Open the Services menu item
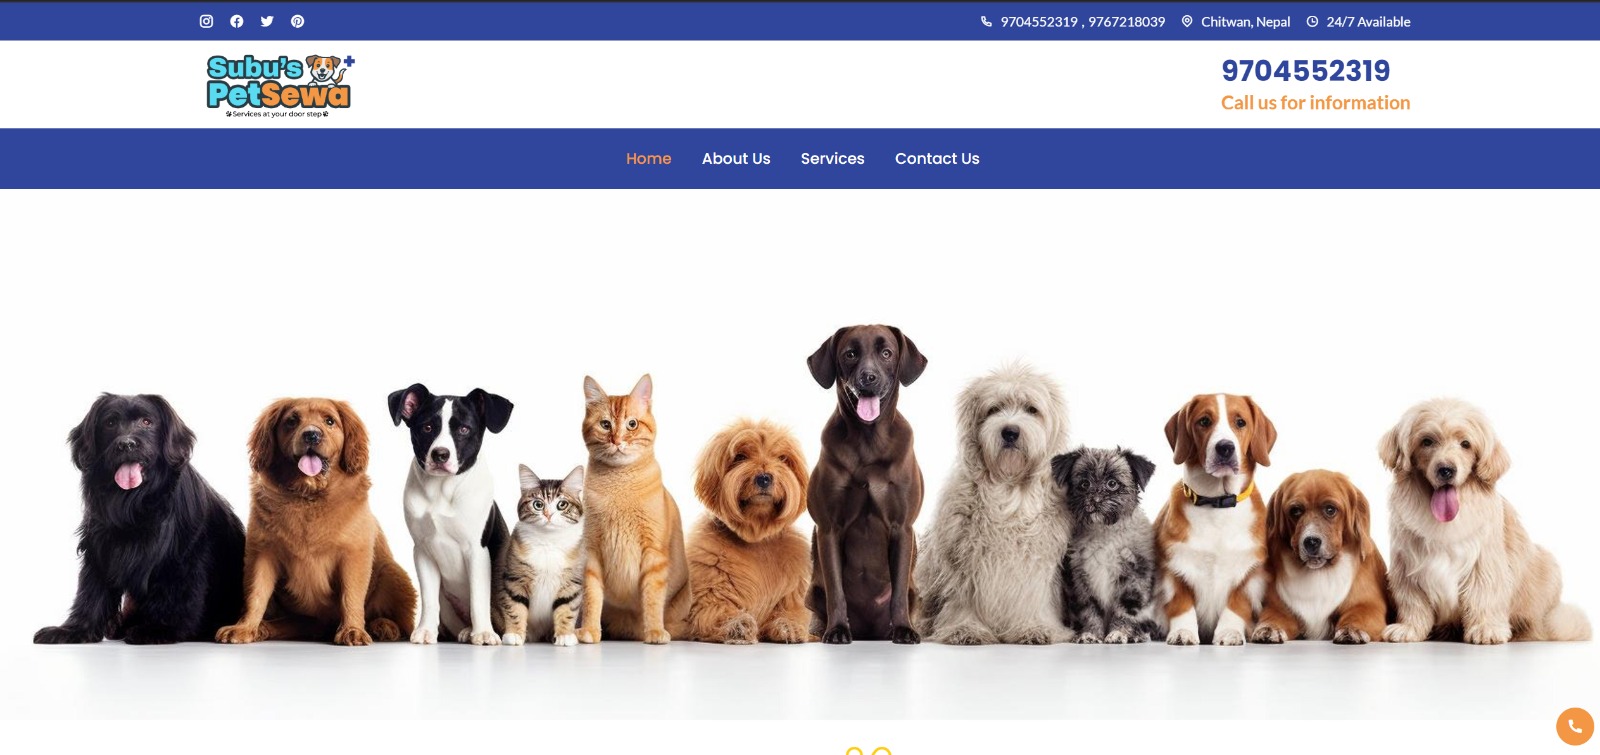 pos(833,158)
